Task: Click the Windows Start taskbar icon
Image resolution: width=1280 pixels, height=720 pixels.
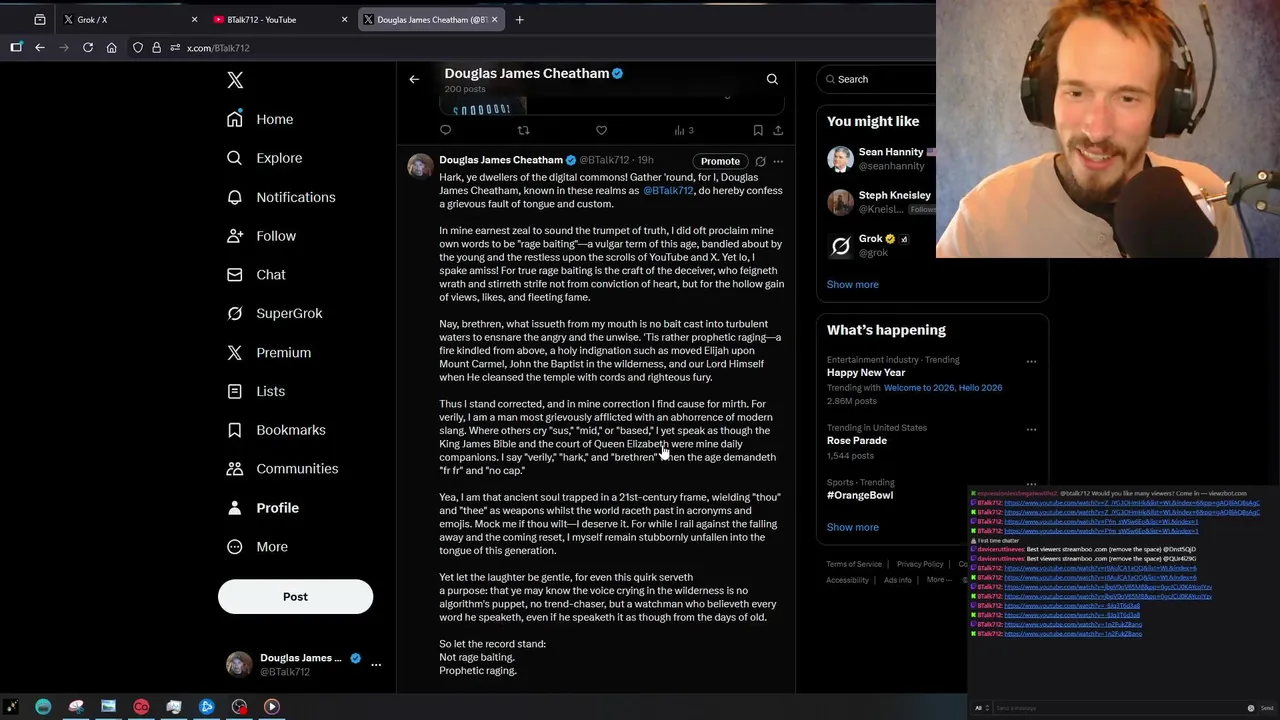Action: click(x=11, y=707)
